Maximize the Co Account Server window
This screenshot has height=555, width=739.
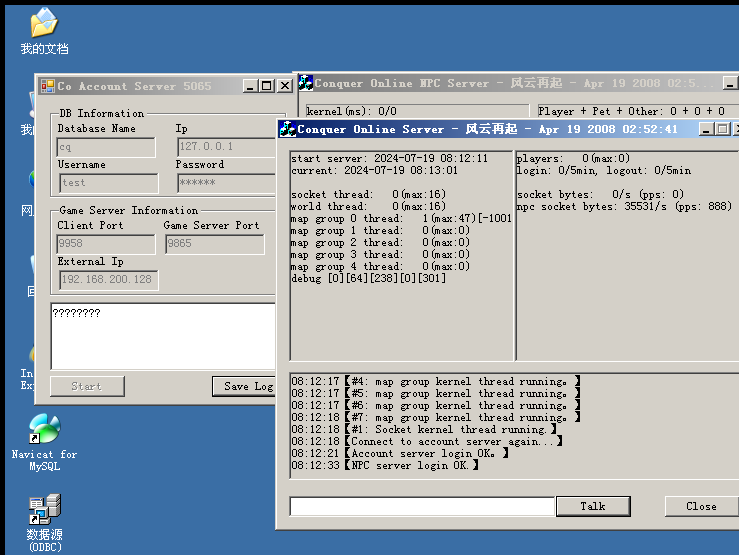click(267, 86)
